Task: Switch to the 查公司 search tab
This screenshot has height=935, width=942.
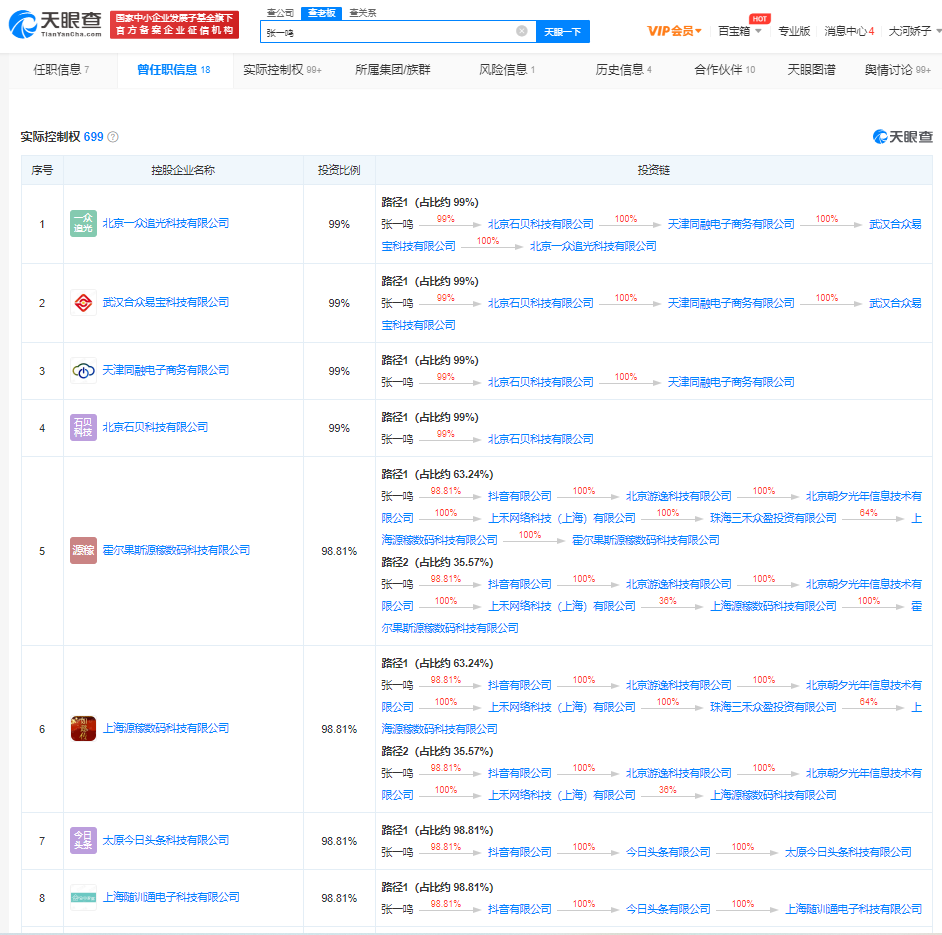Action: point(280,13)
